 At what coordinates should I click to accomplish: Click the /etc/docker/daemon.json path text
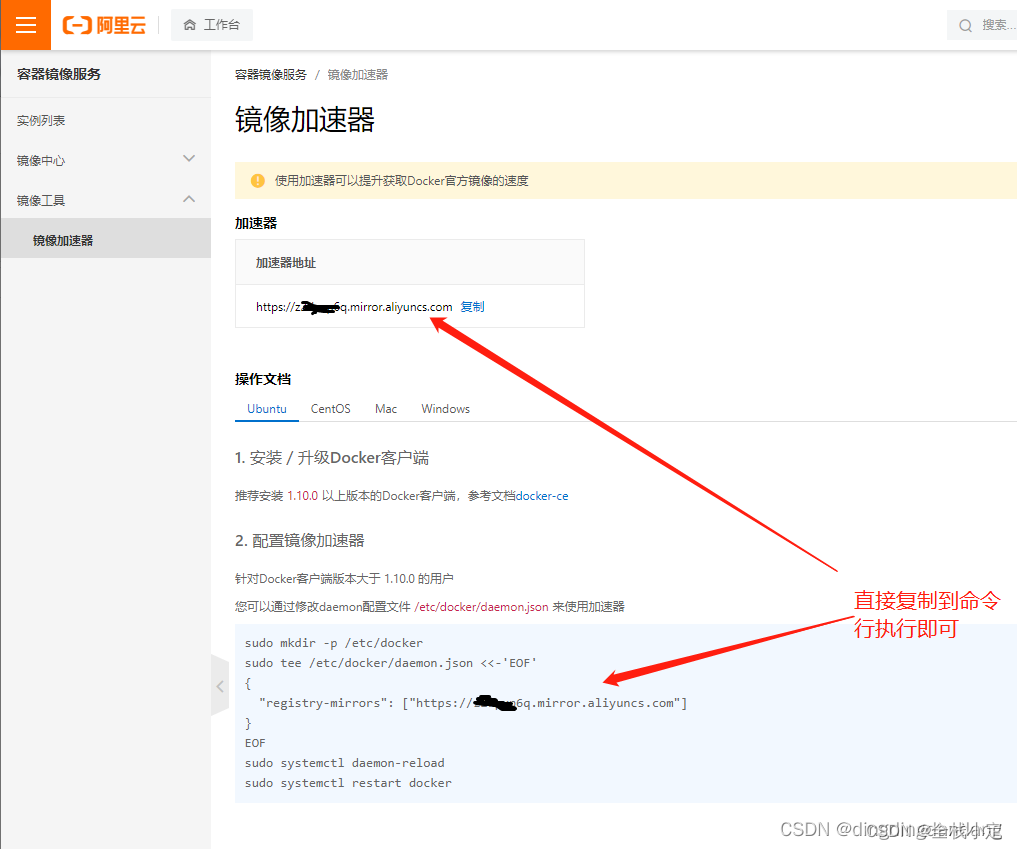(x=481, y=606)
